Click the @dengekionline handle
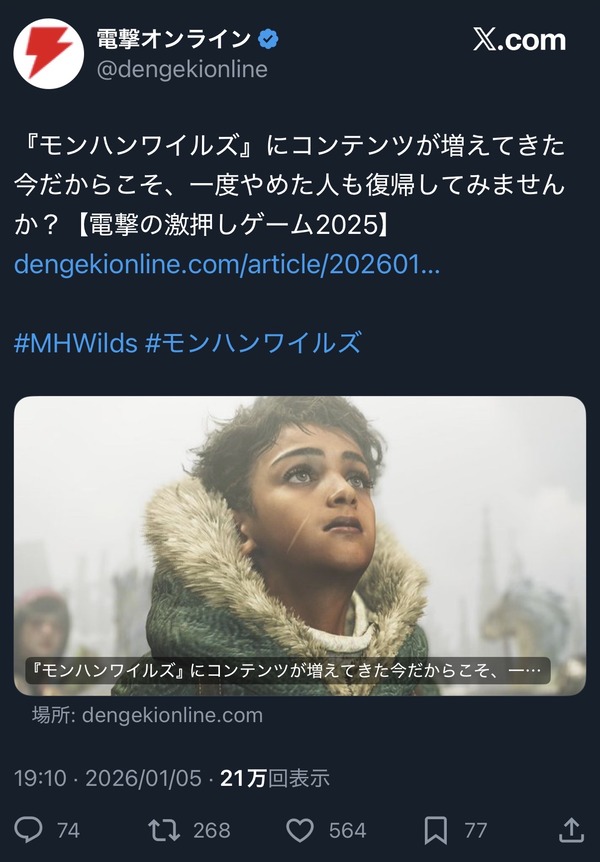 point(182,69)
